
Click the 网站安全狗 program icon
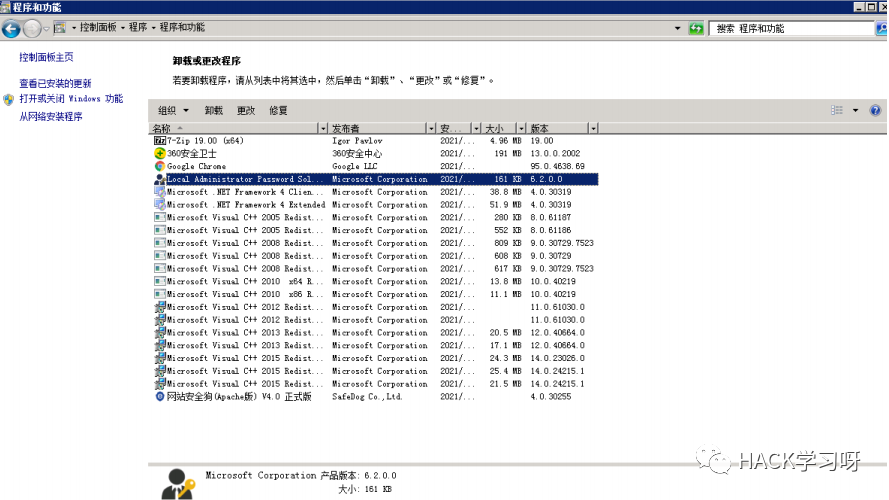pyautogui.click(x=159, y=397)
